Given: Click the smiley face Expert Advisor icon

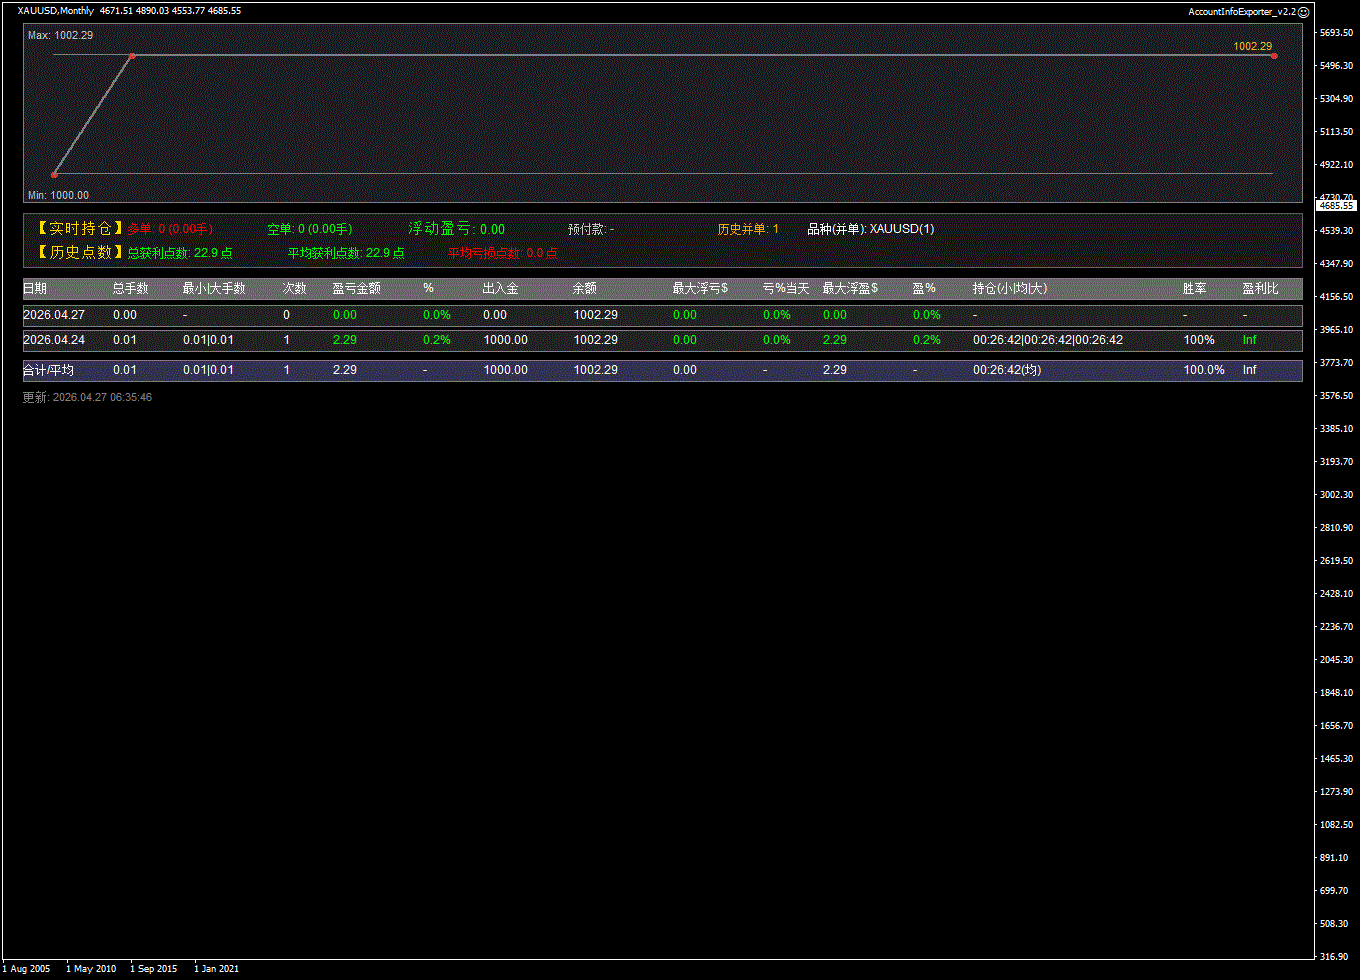Looking at the screenshot, I should [x=1303, y=11].
